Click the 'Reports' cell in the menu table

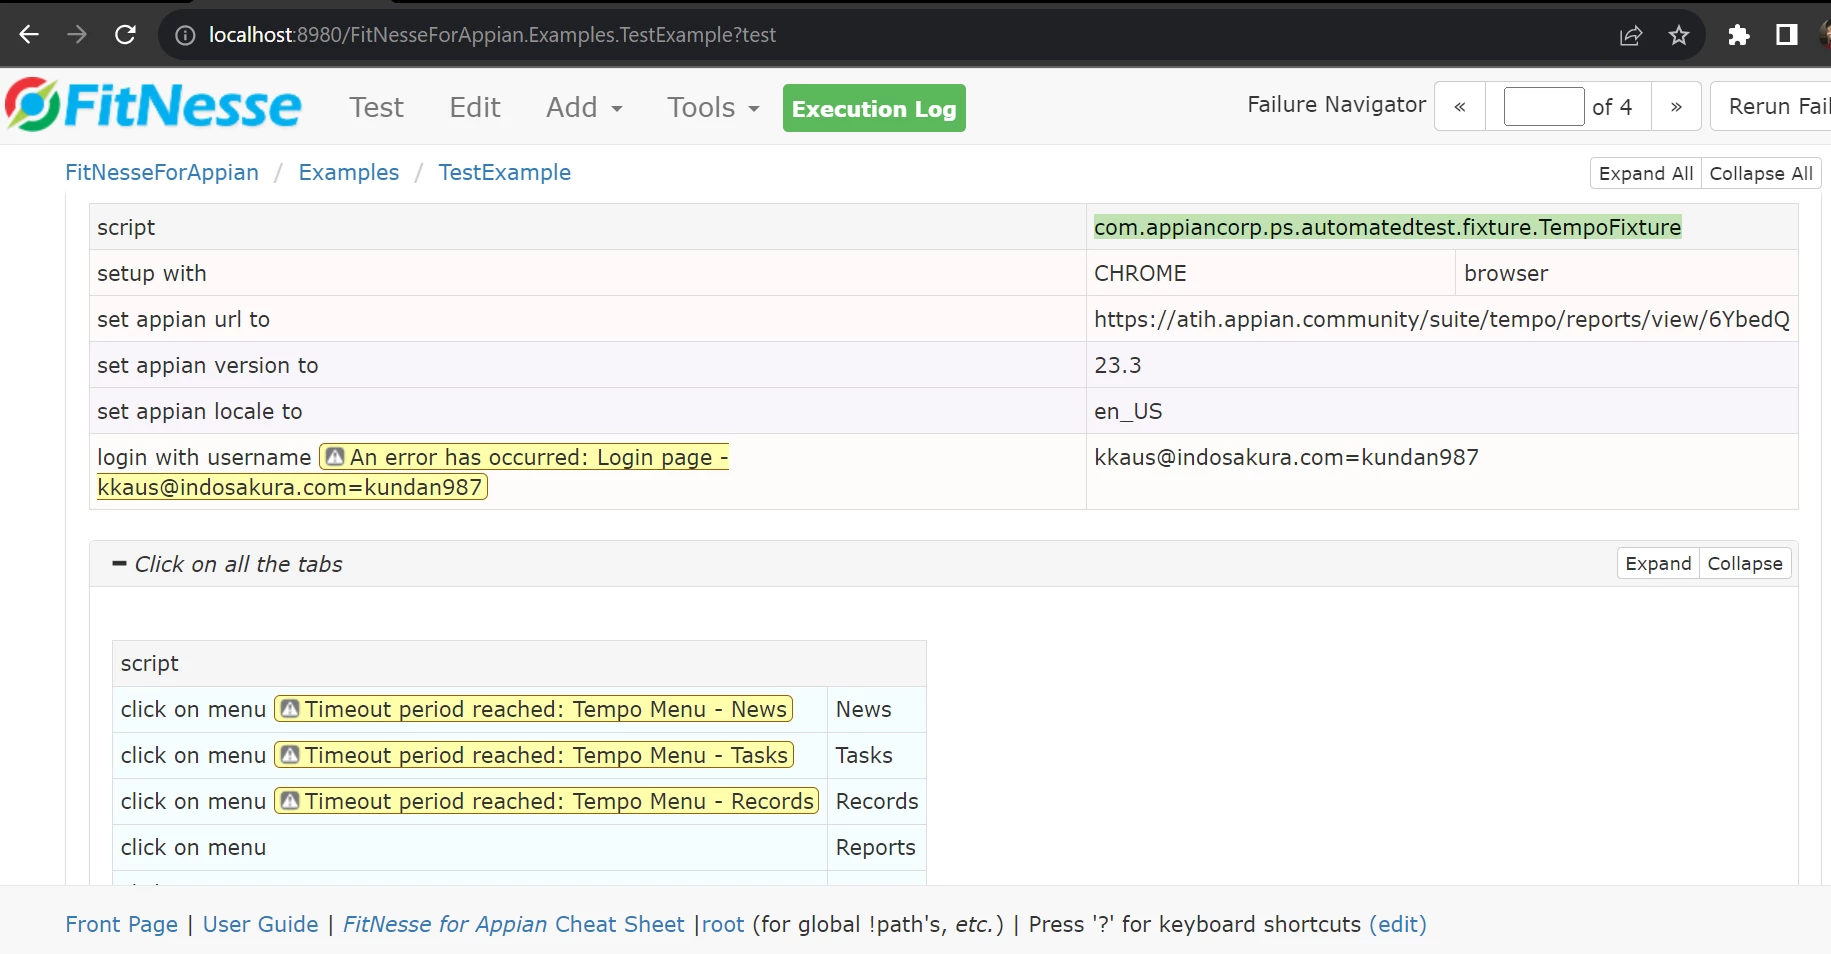(x=877, y=847)
